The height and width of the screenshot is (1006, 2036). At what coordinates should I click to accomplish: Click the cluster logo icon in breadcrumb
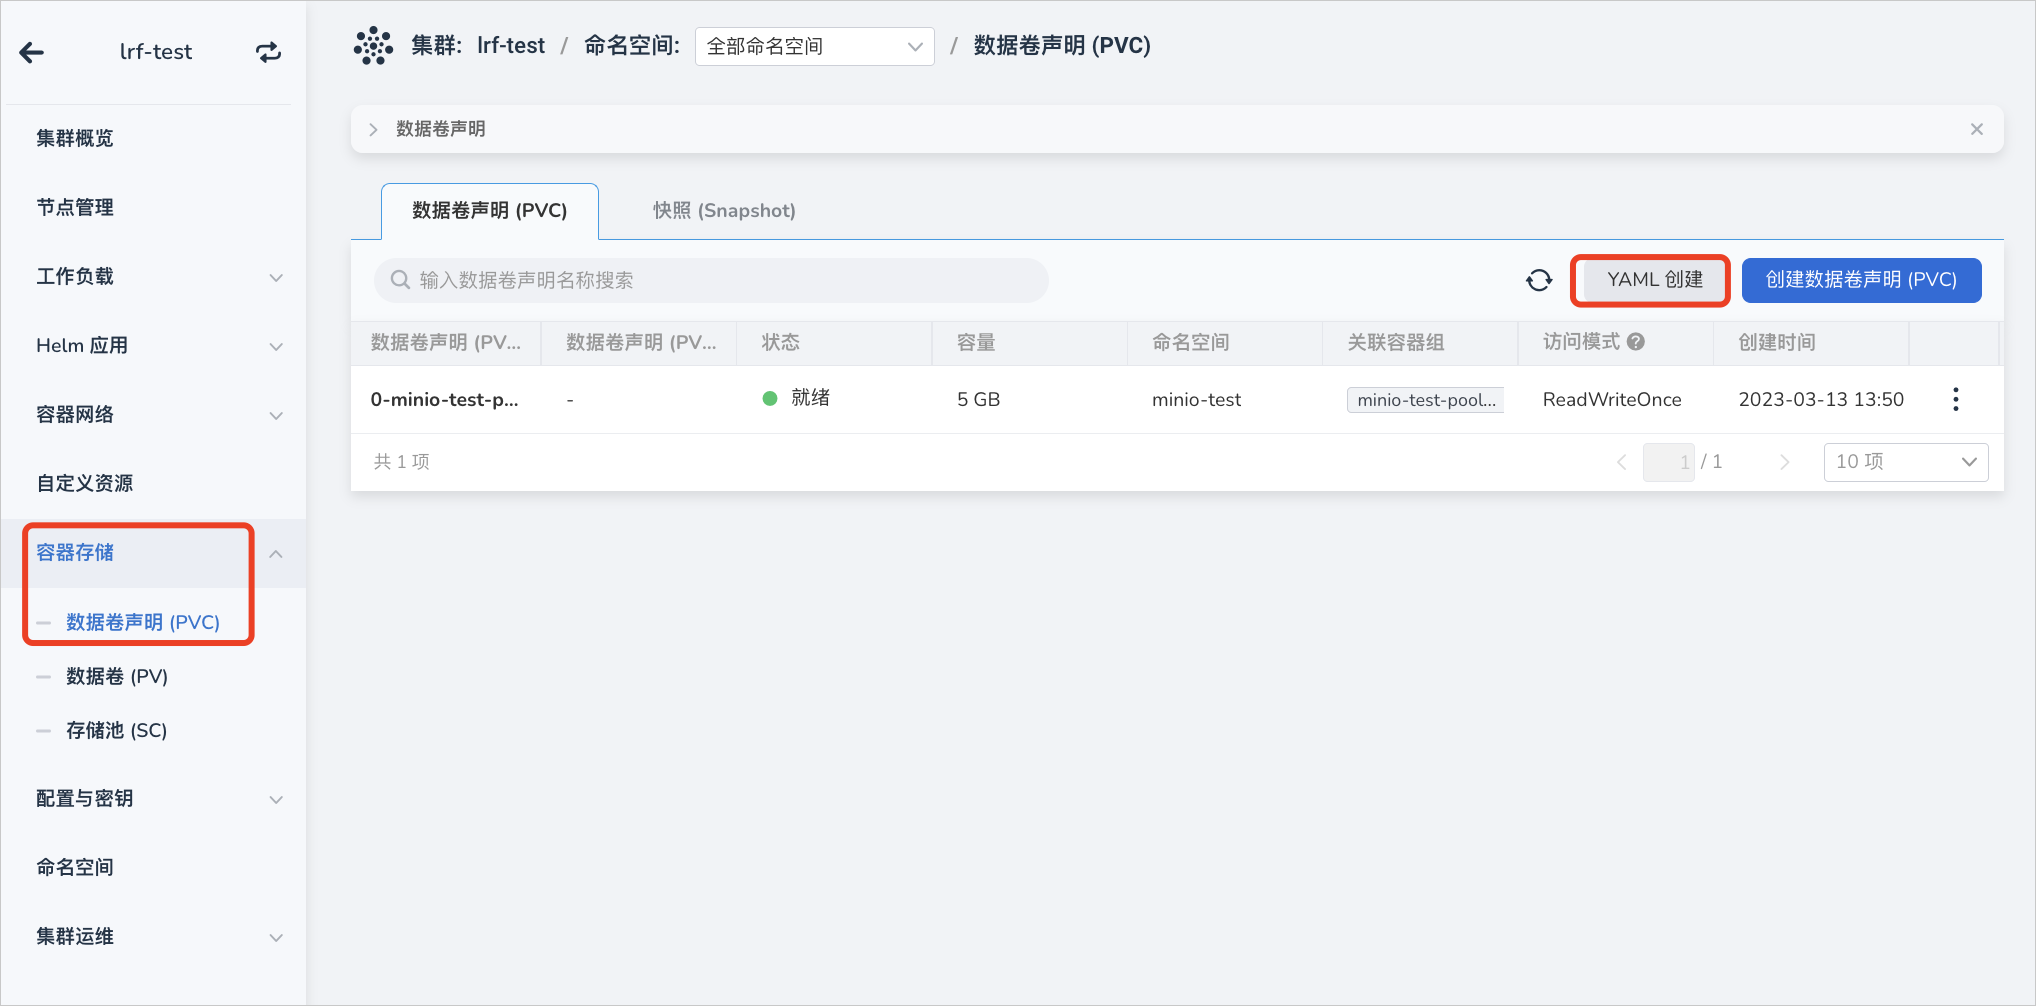tap(373, 46)
